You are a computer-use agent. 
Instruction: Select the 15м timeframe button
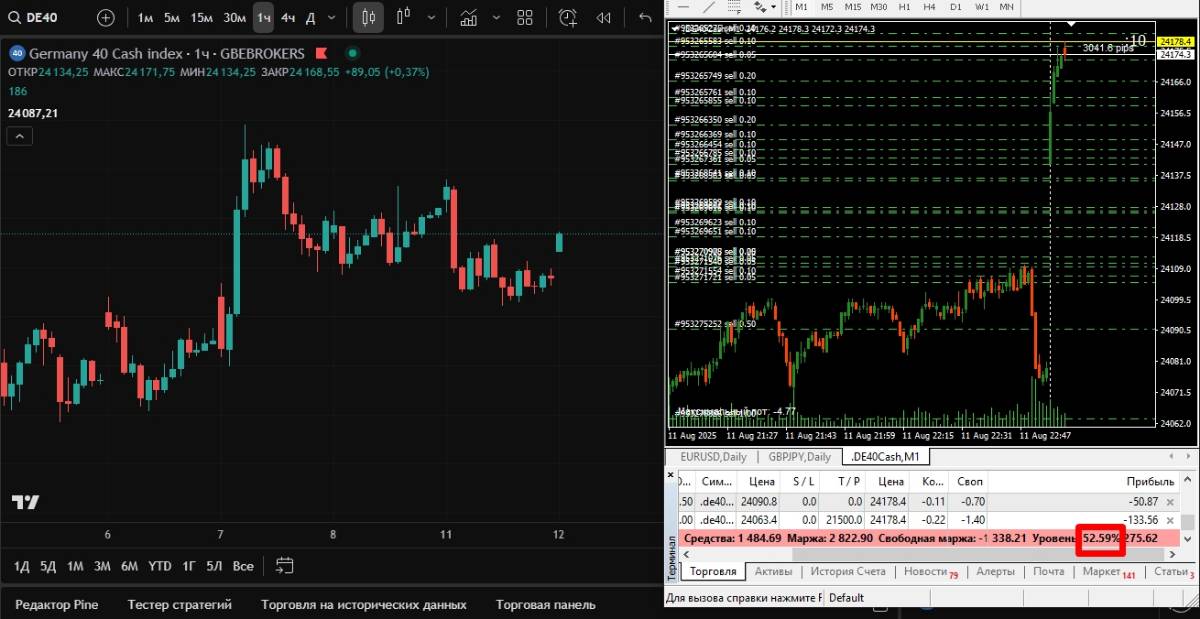coord(201,17)
